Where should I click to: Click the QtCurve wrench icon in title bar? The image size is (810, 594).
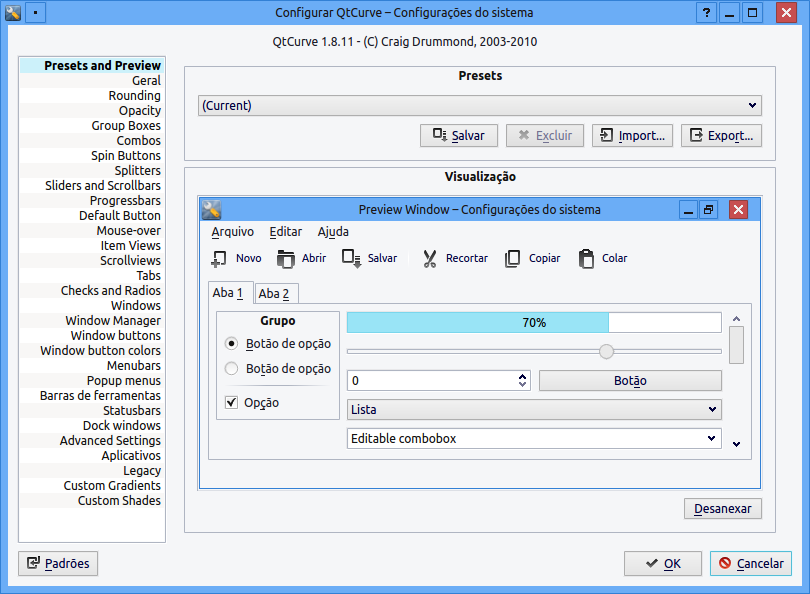[13, 12]
